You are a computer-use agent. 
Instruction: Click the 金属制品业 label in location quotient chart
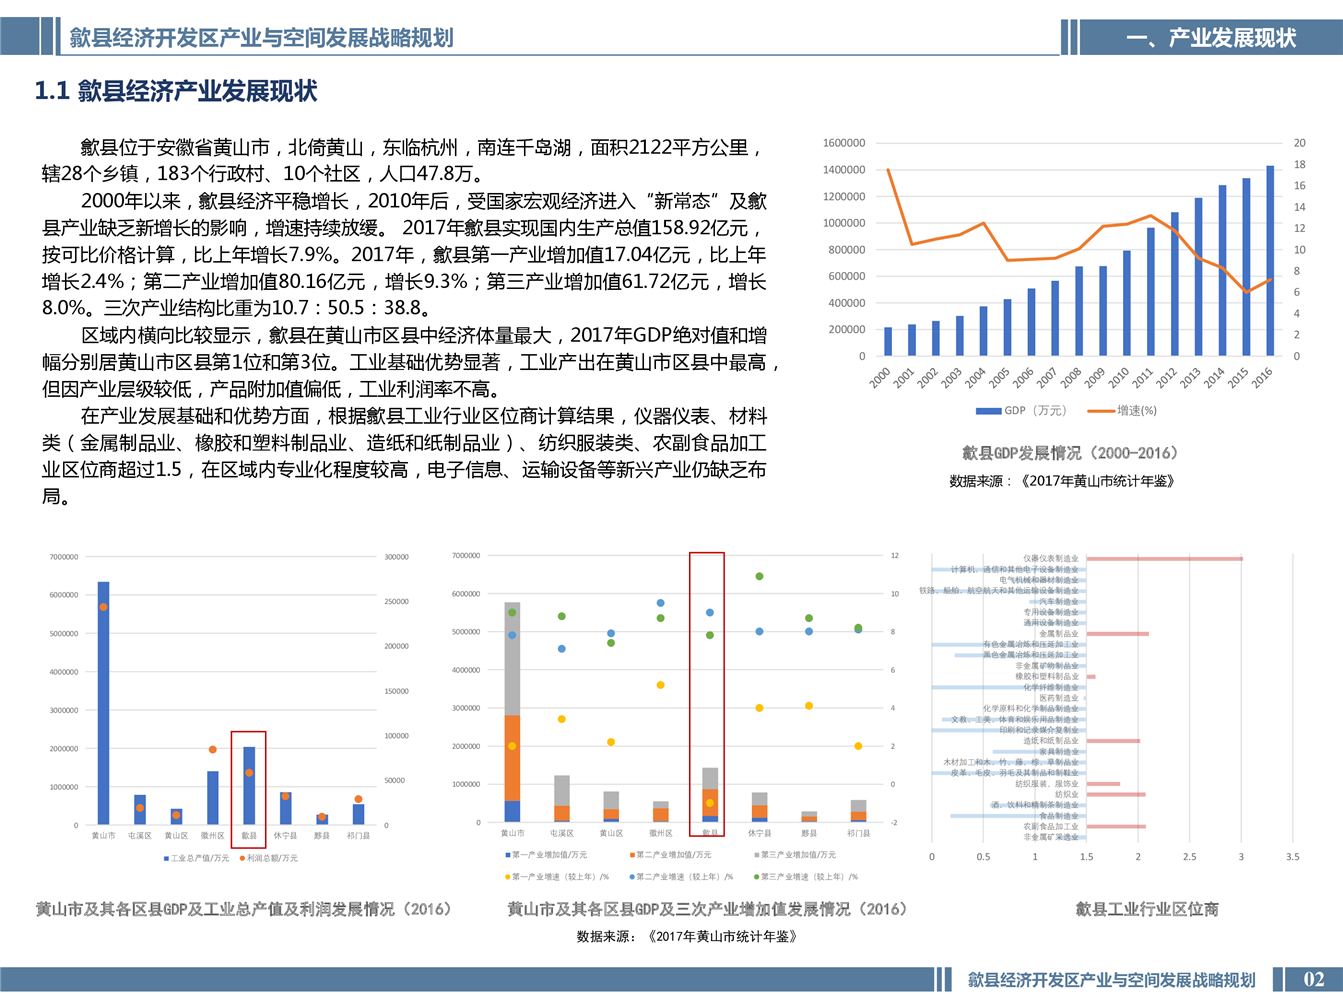pyautogui.click(x=1059, y=634)
